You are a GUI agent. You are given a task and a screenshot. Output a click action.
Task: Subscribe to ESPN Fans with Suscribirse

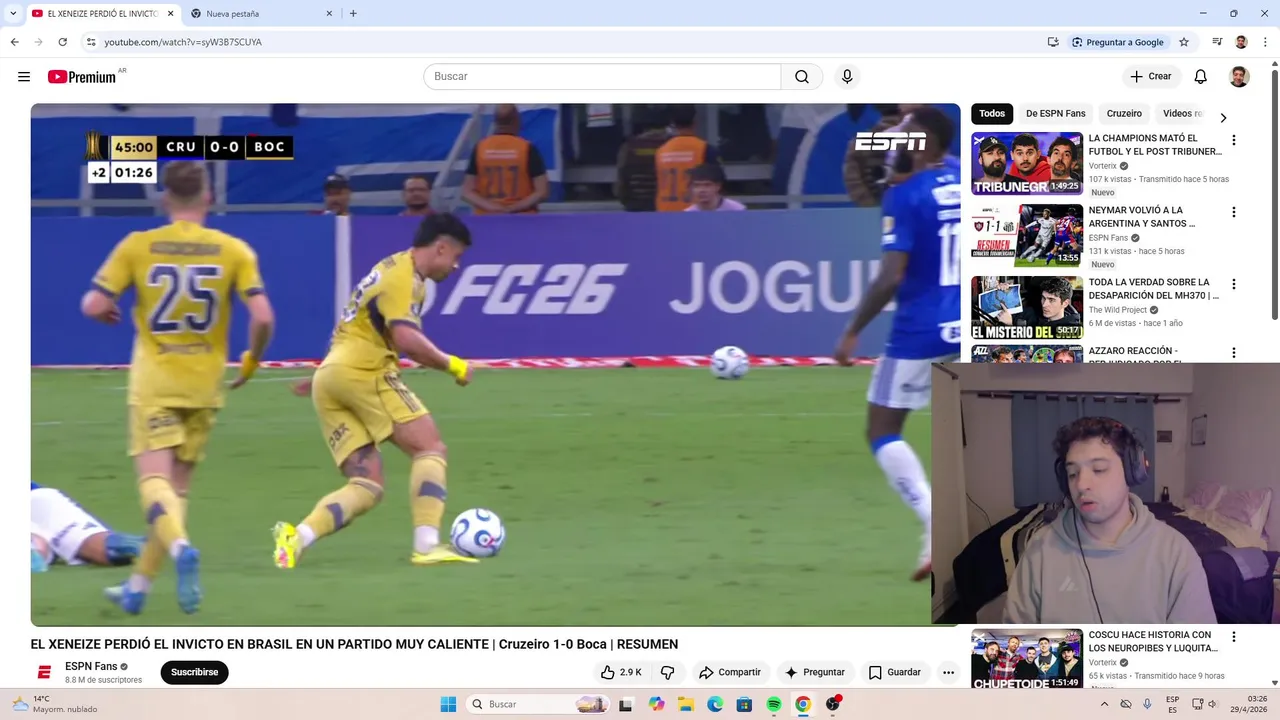[194, 672]
